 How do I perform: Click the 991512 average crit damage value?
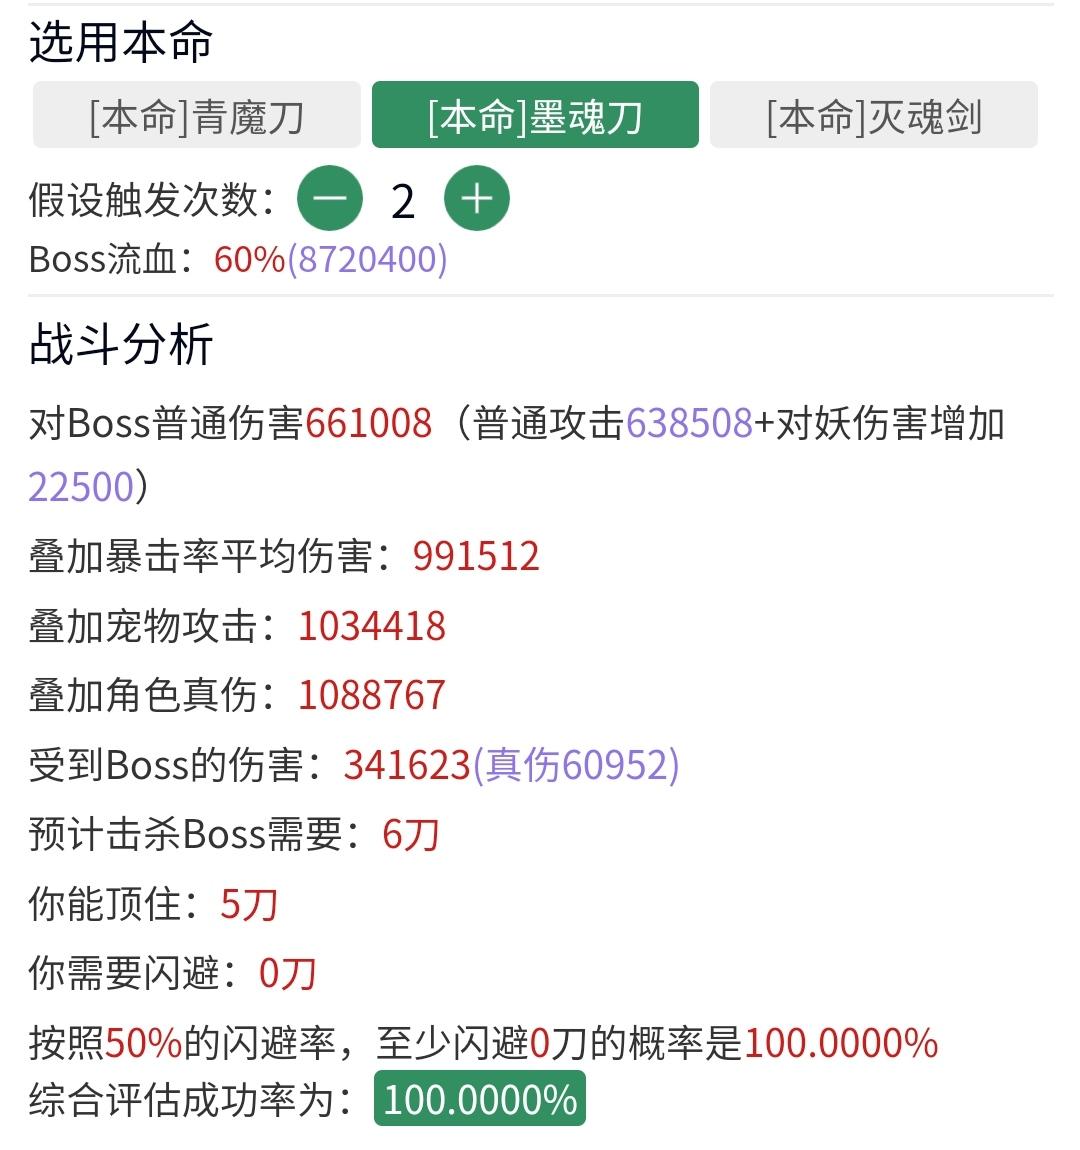point(476,556)
